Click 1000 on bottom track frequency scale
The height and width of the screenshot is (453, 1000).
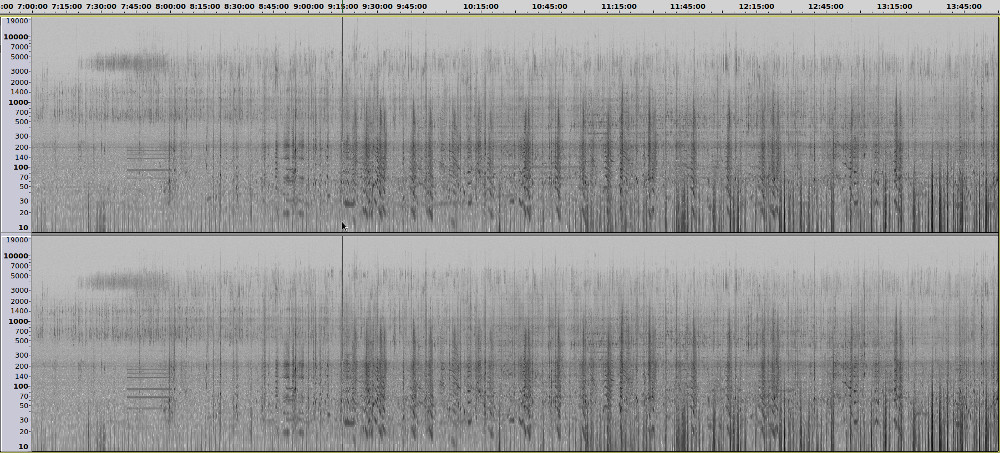(x=20, y=321)
